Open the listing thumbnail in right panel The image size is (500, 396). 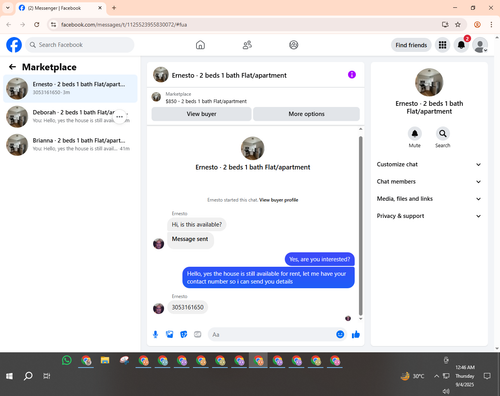[429, 82]
